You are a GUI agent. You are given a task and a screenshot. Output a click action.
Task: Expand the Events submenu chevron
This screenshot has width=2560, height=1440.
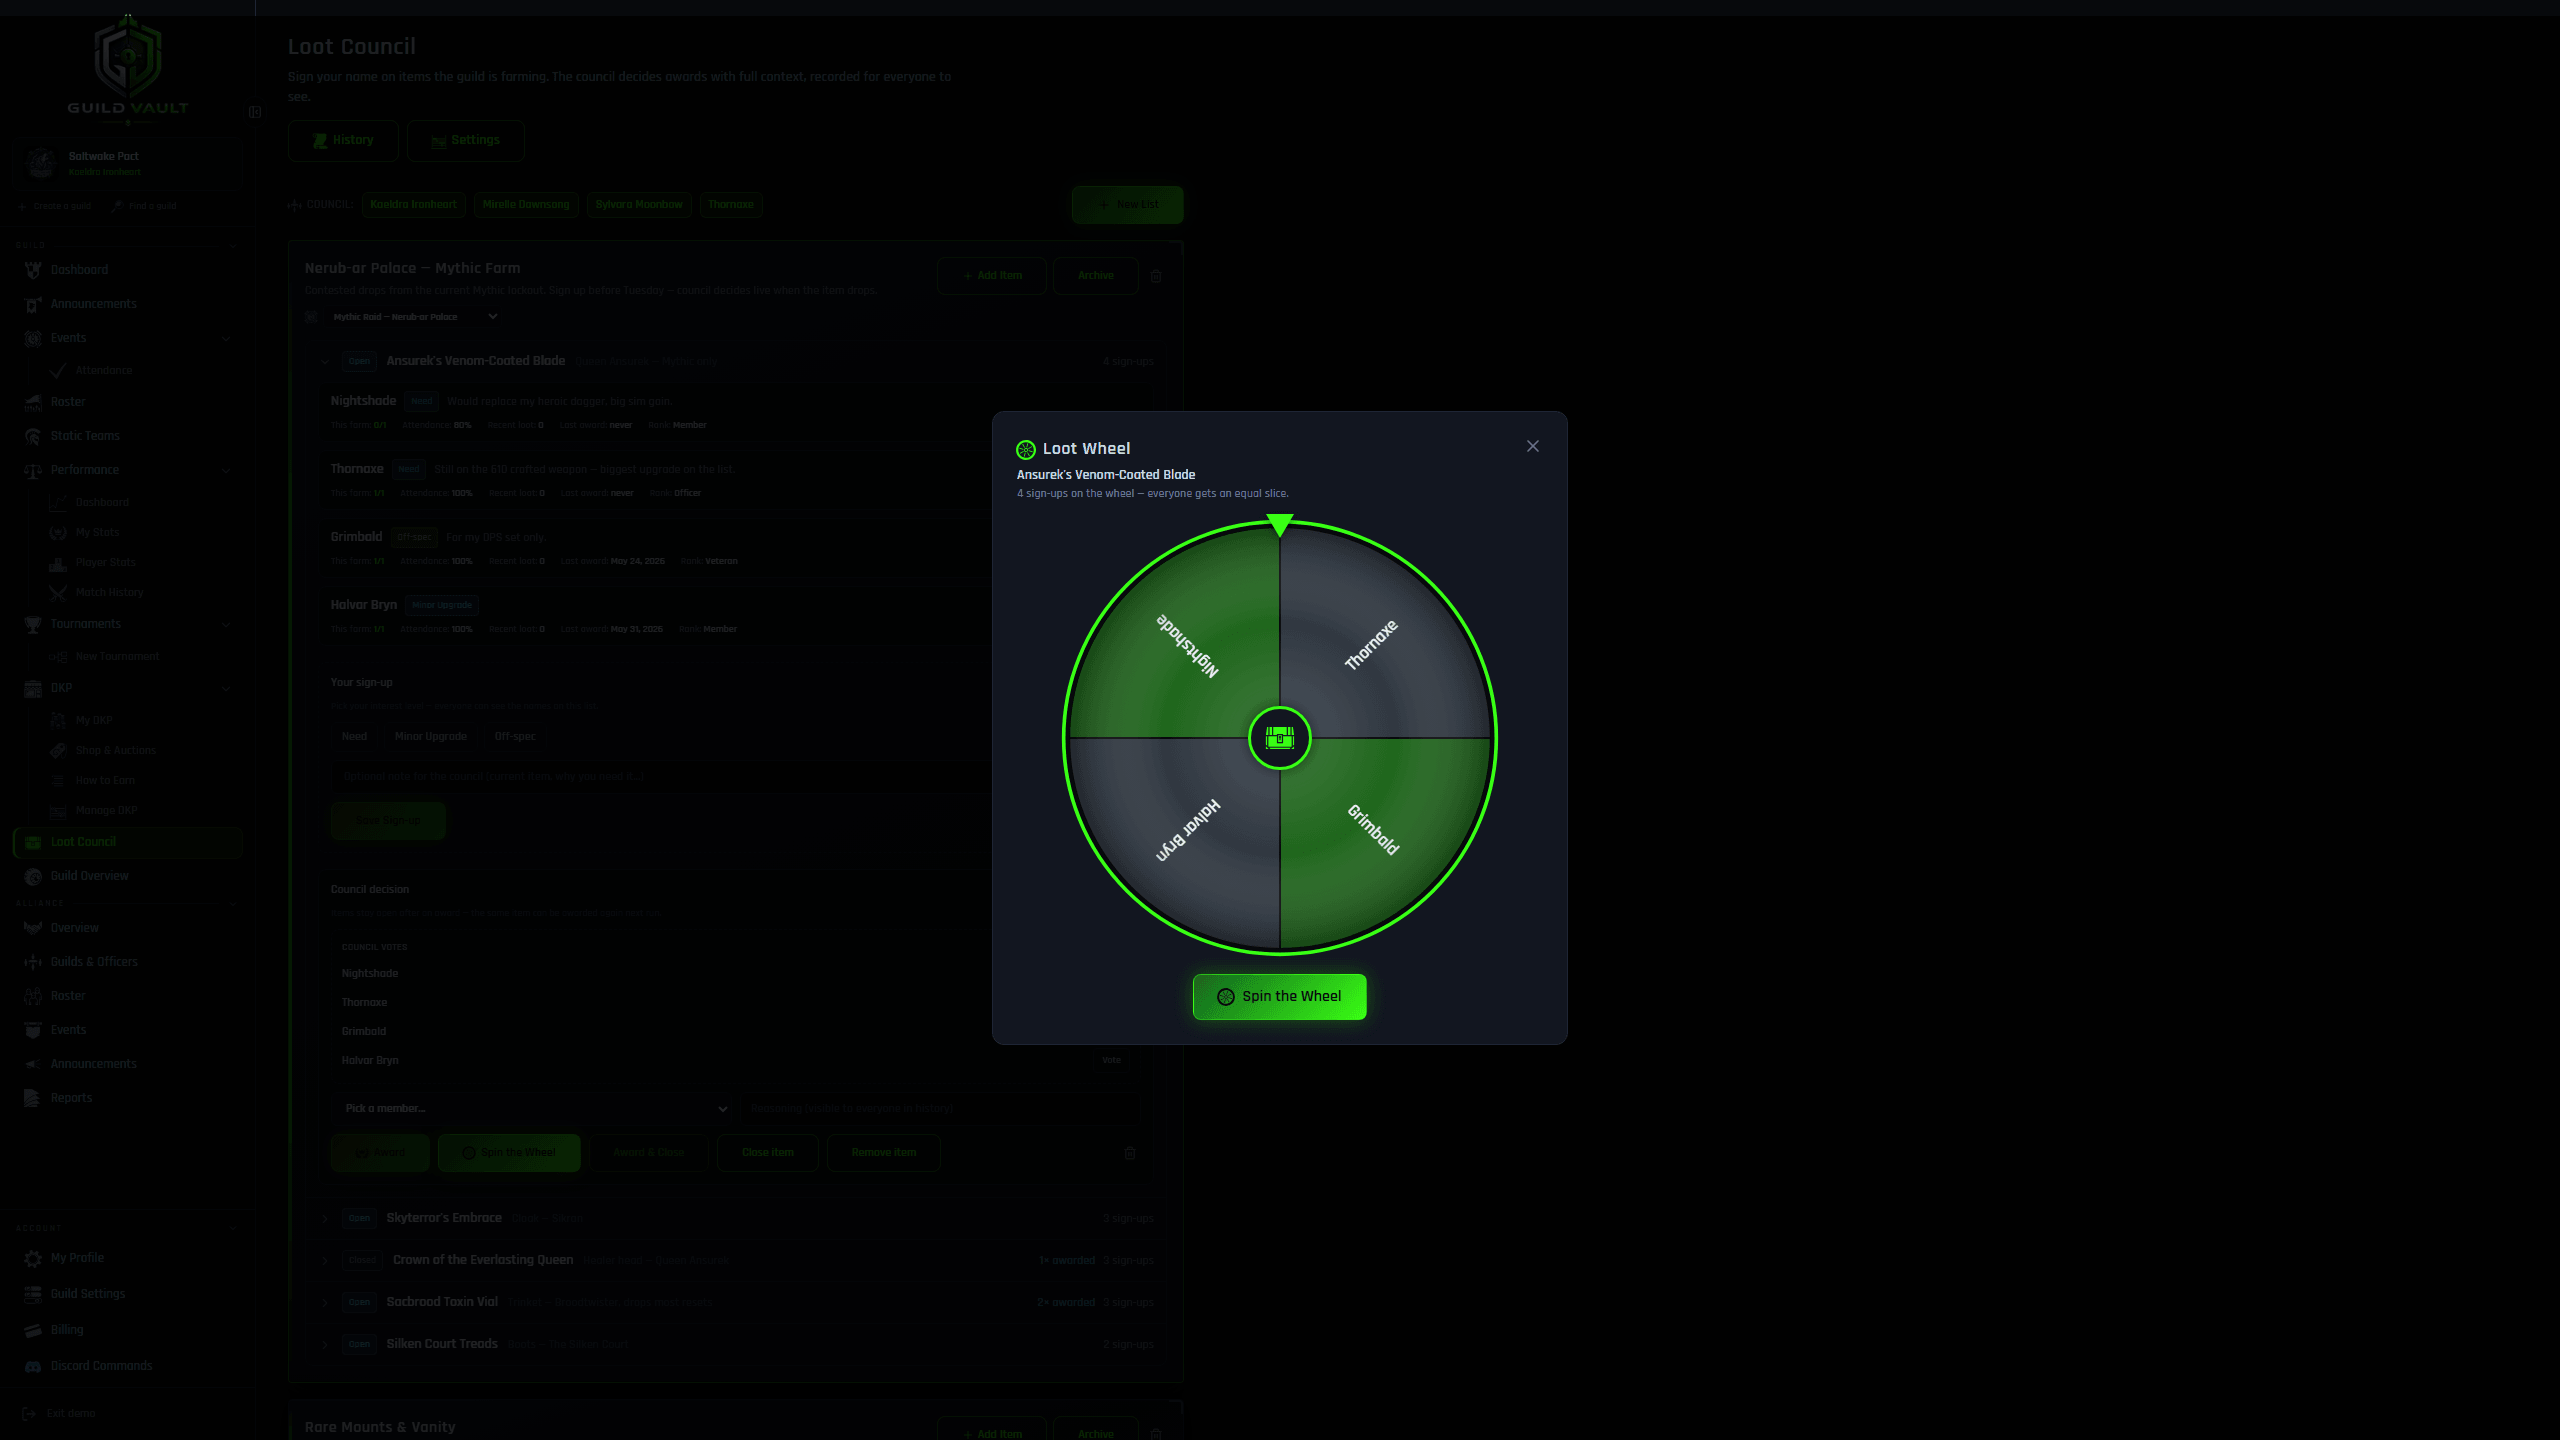pyautogui.click(x=226, y=339)
